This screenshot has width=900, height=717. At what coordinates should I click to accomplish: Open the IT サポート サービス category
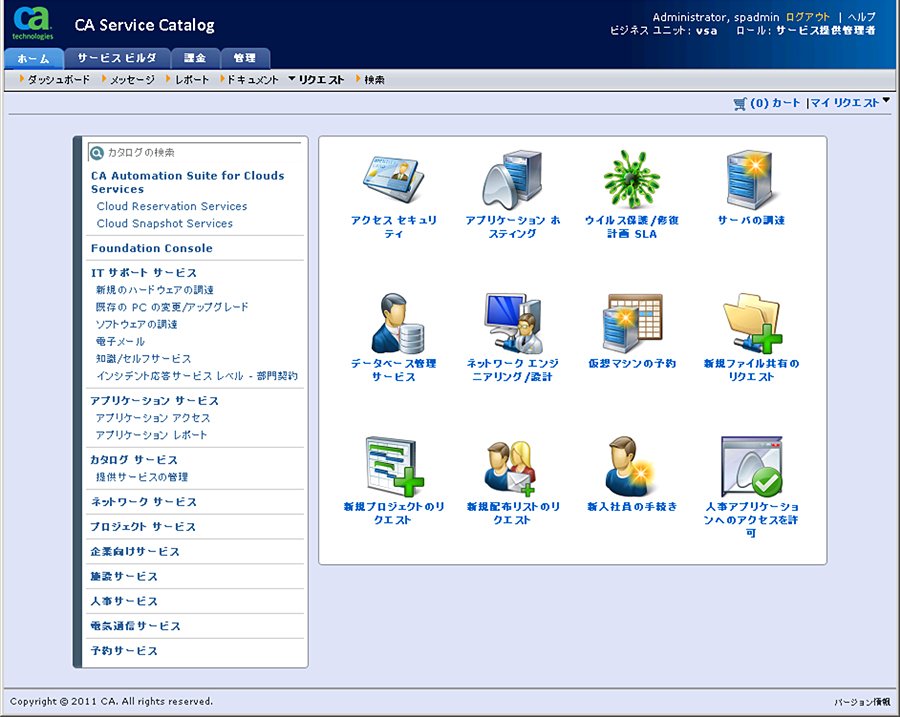(x=143, y=273)
